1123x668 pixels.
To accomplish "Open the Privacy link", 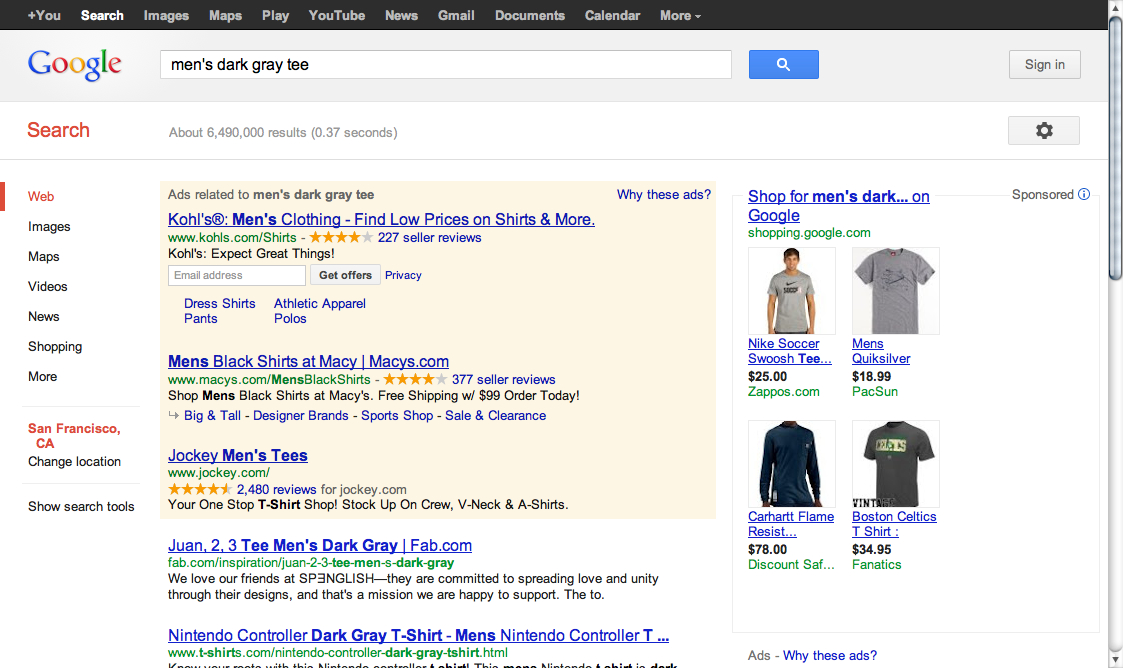I will point(403,275).
